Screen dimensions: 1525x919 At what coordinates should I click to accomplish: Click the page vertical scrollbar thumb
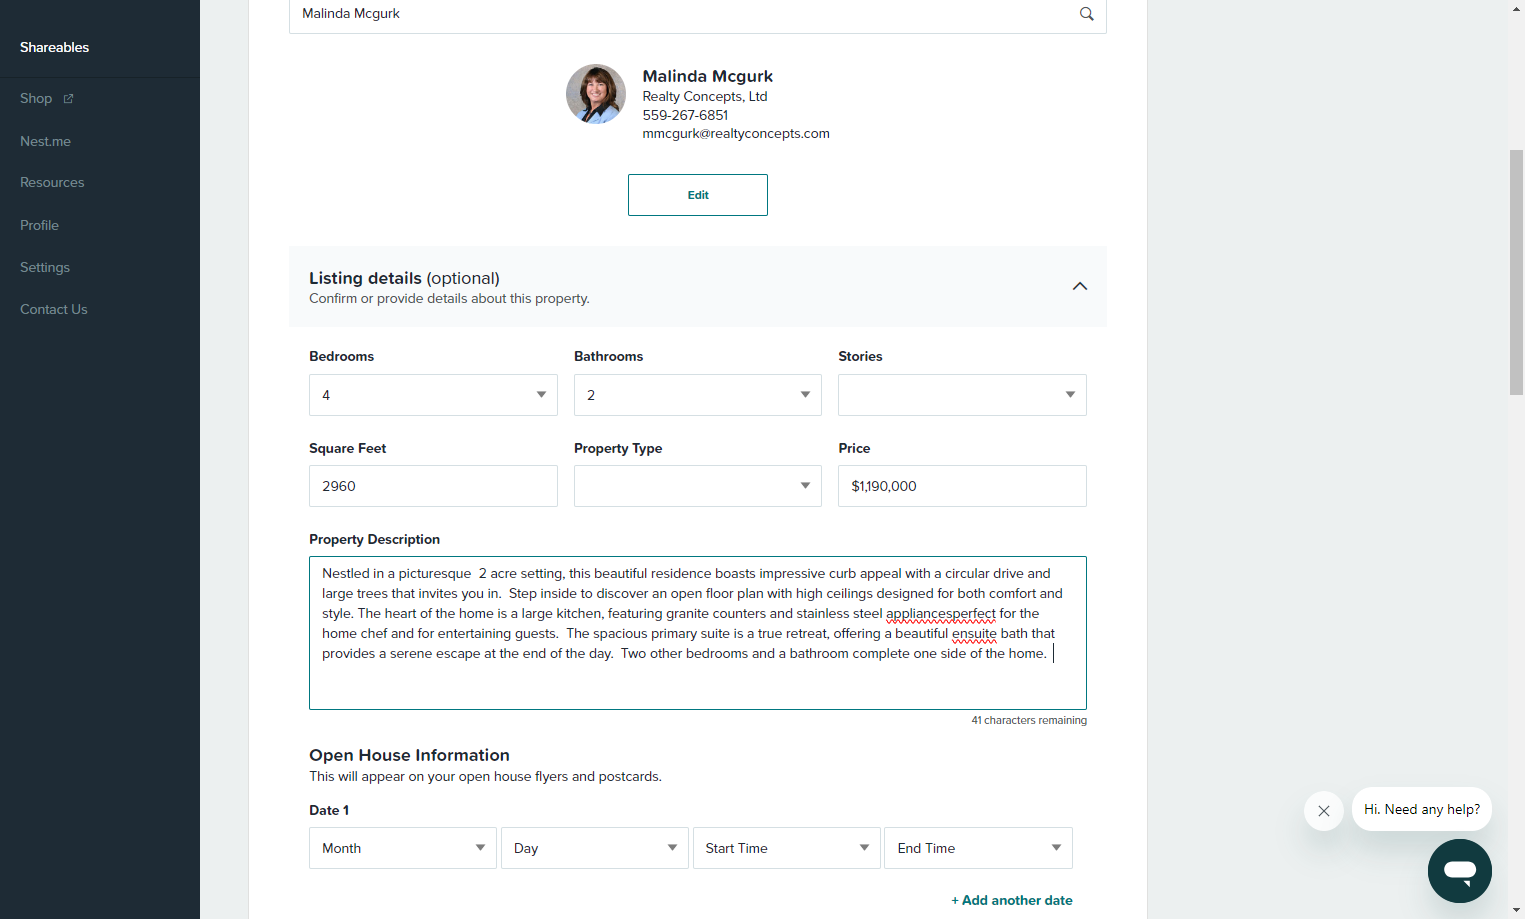point(1517,272)
